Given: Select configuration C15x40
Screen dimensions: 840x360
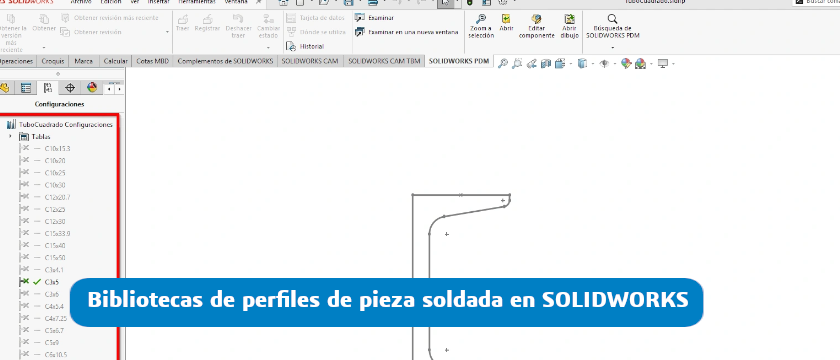Looking at the screenshot, I should tap(55, 245).
